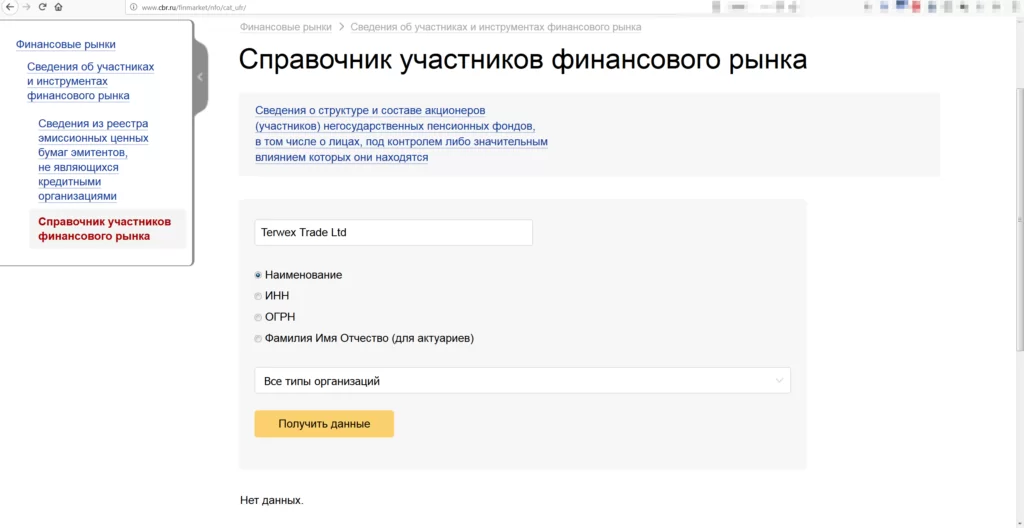This screenshot has width=1024, height=528.
Task: Go back using the browser back arrow
Action: click(x=10, y=7)
